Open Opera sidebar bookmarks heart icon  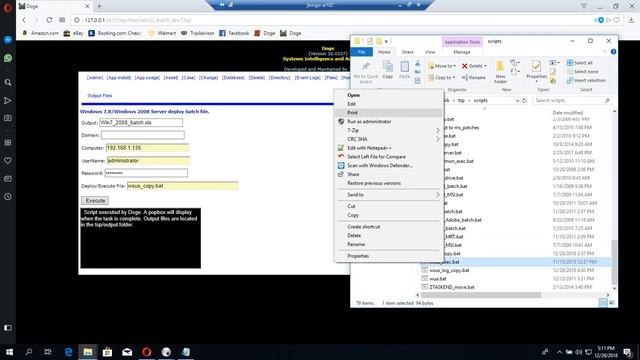pyautogui.click(x=8, y=161)
